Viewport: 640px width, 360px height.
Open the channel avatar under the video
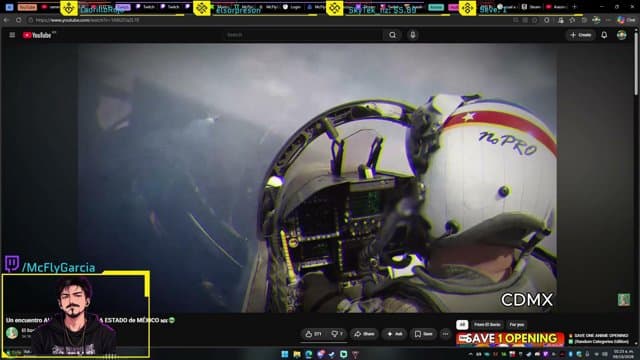[12, 333]
